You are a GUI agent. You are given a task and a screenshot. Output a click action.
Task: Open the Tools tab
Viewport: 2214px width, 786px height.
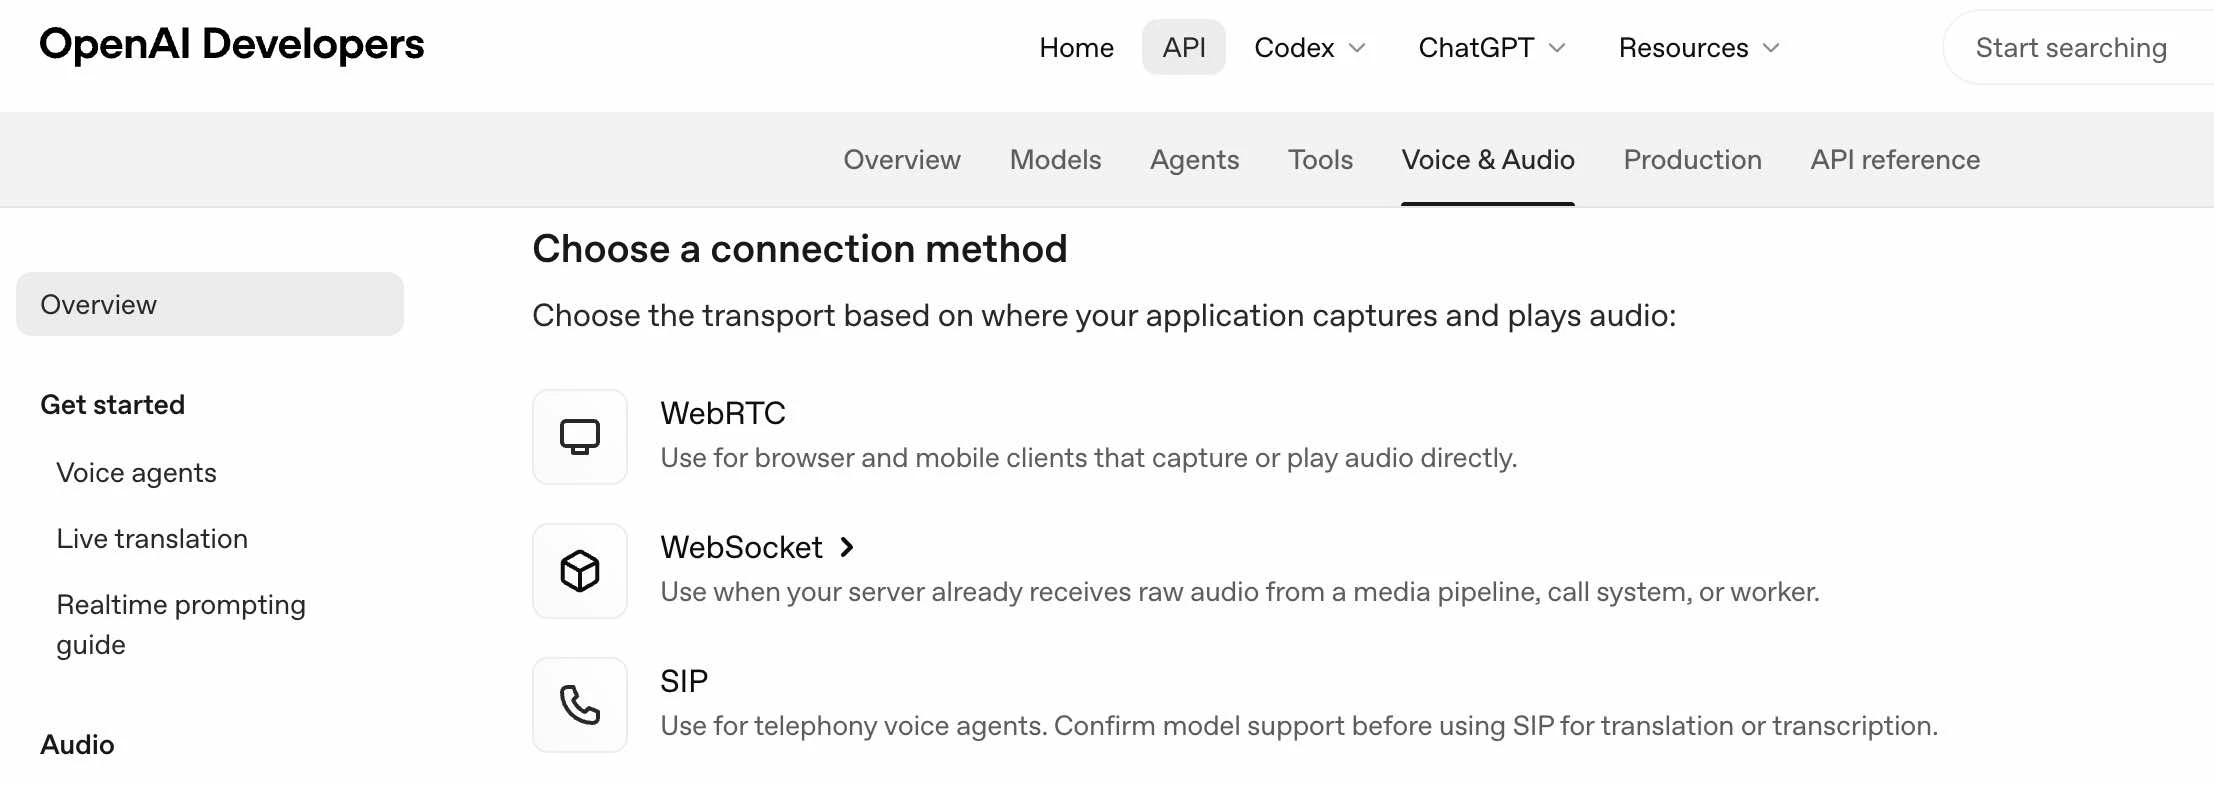(x=1320, y=160)
